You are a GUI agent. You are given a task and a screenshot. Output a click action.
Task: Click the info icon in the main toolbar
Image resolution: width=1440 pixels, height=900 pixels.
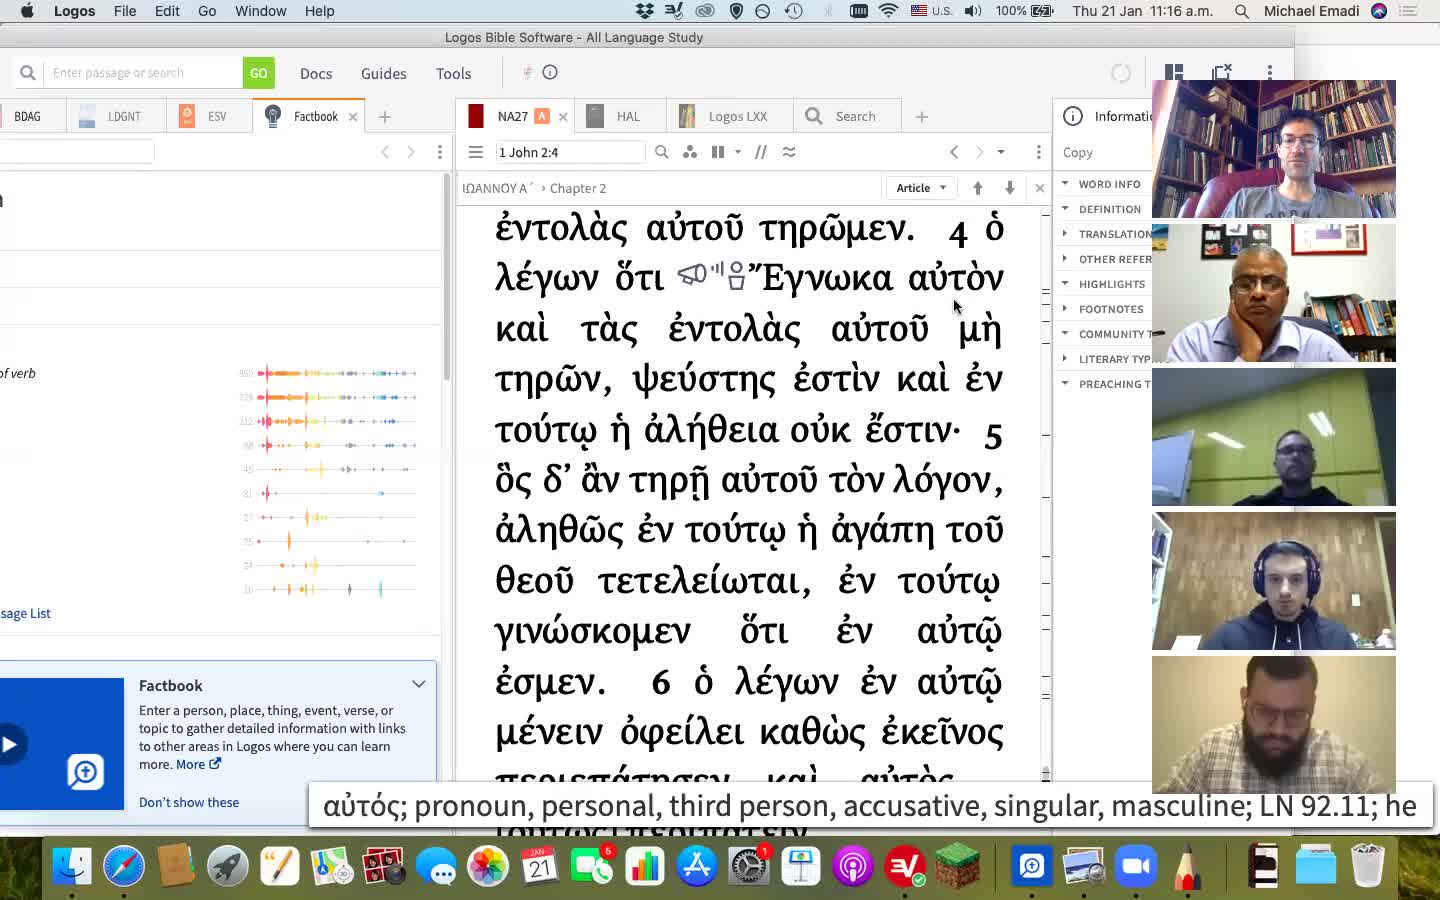tap(550, 72)
